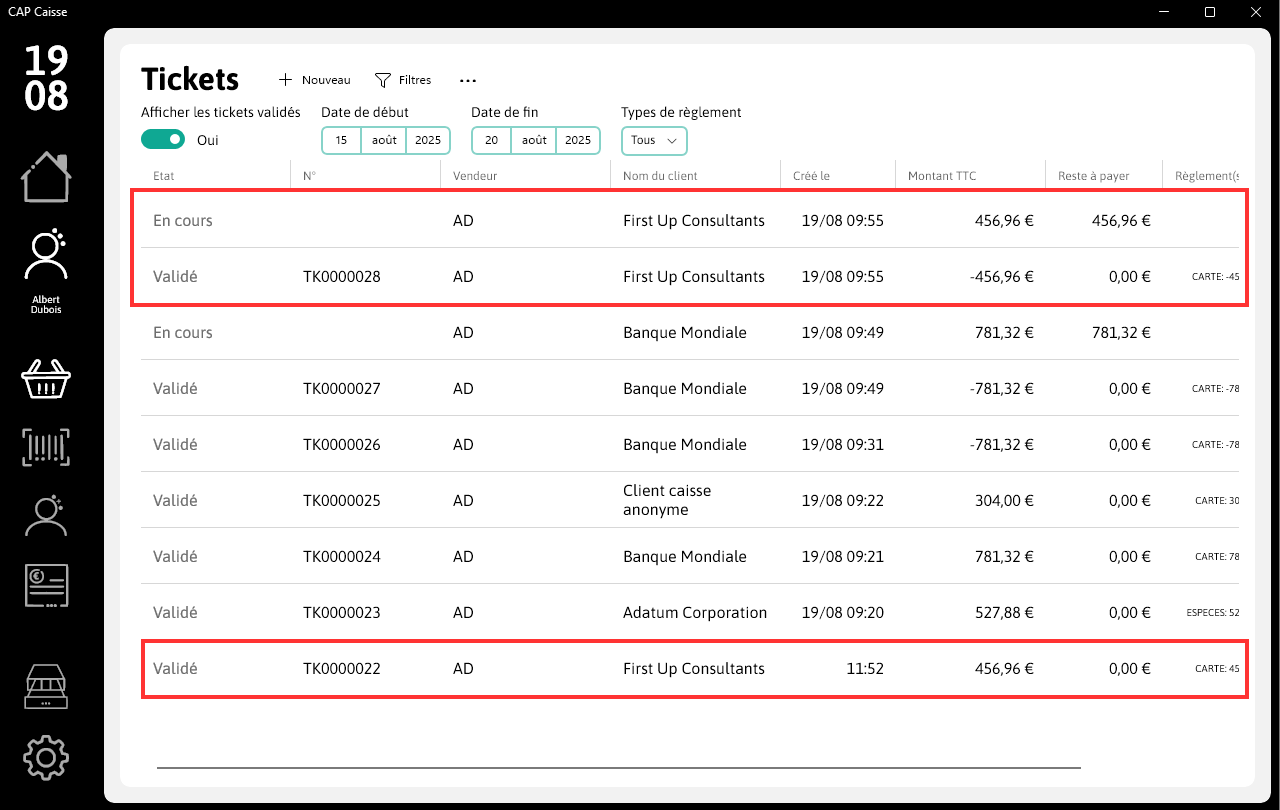Open the three-dots more options menu

468,80
